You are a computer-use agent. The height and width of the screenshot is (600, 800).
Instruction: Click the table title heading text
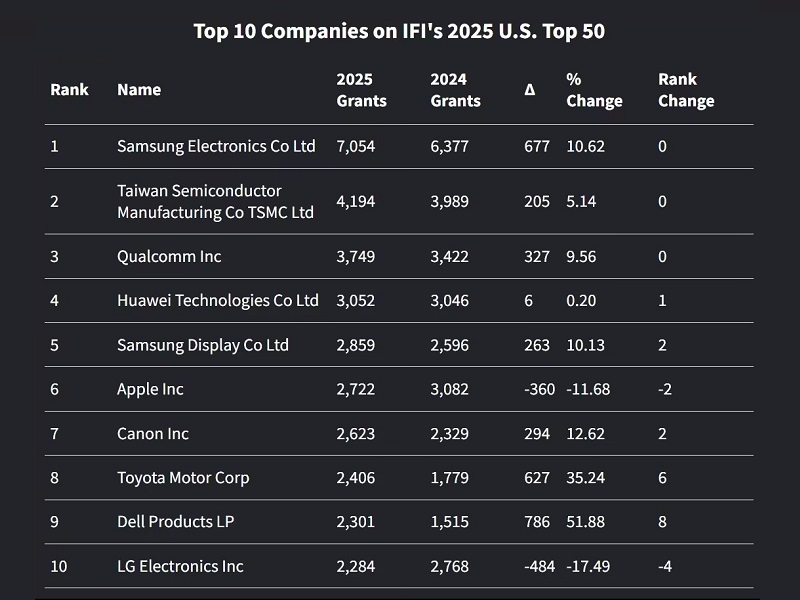point(399,31)
